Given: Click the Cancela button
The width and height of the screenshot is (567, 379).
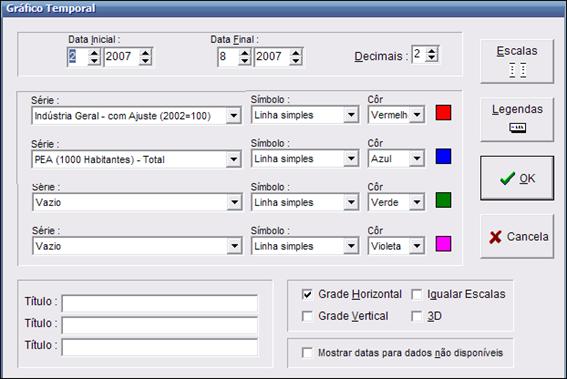Looking at the screenshot, I should (x=517, y=236).
